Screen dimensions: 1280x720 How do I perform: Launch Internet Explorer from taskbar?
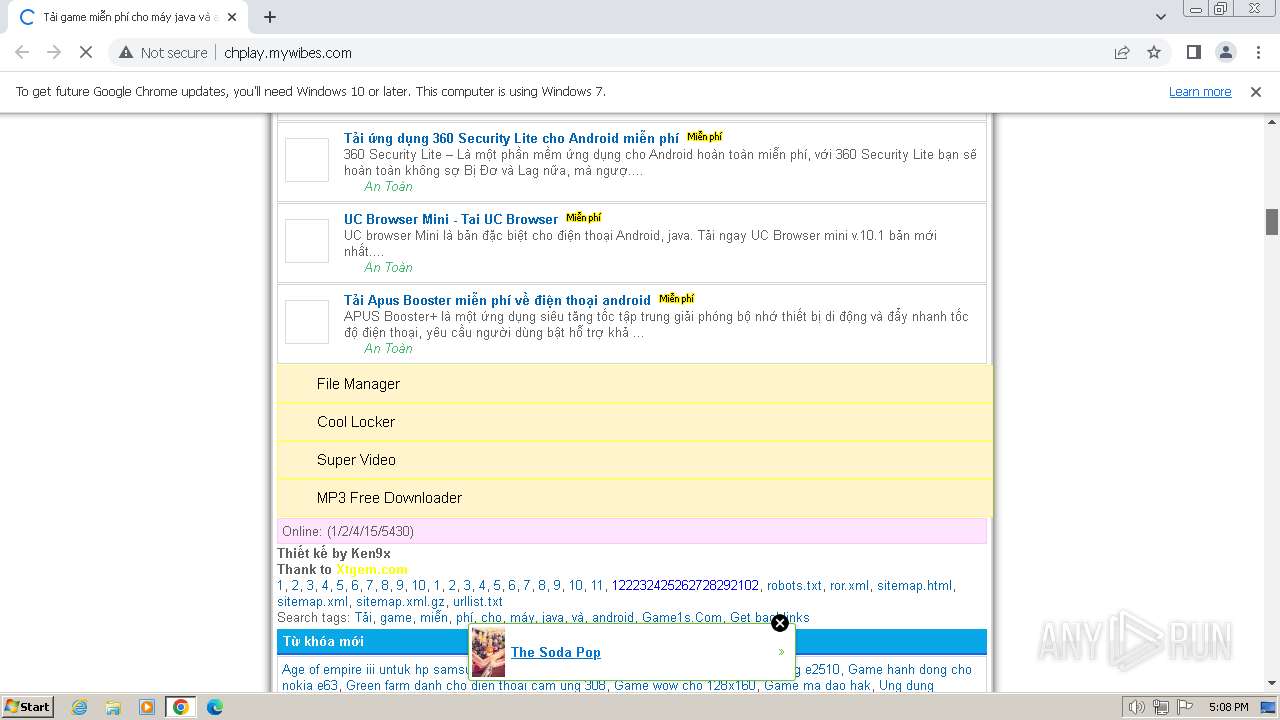point(79,707)
